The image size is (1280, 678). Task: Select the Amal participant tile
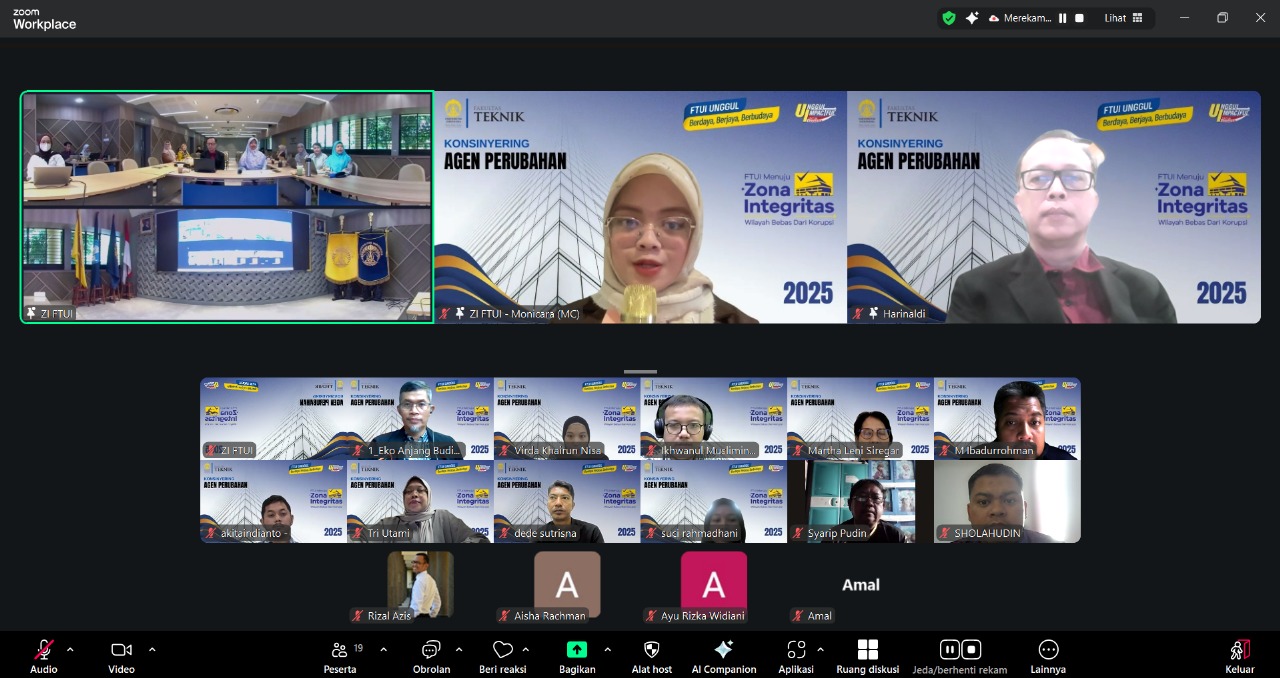861,585
